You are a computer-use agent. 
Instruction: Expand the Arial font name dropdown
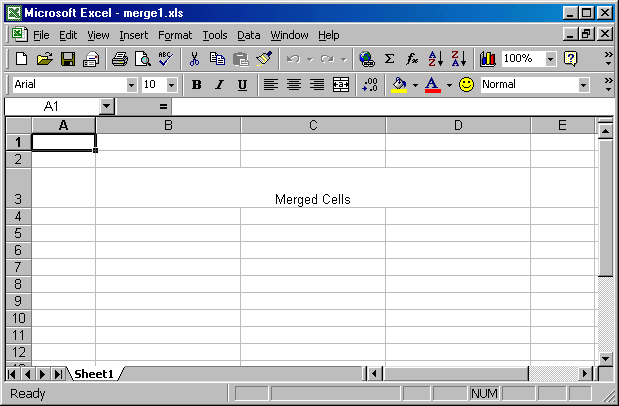[131, 85]
